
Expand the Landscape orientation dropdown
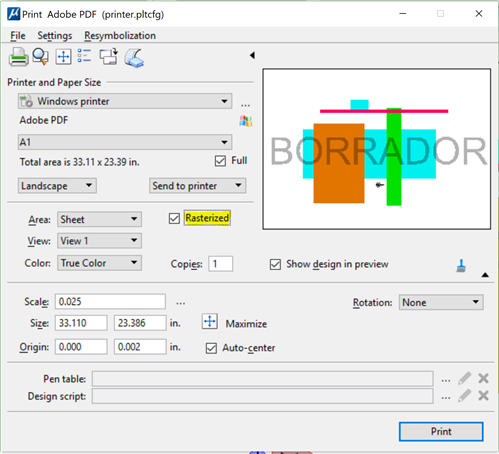point(57,186)
